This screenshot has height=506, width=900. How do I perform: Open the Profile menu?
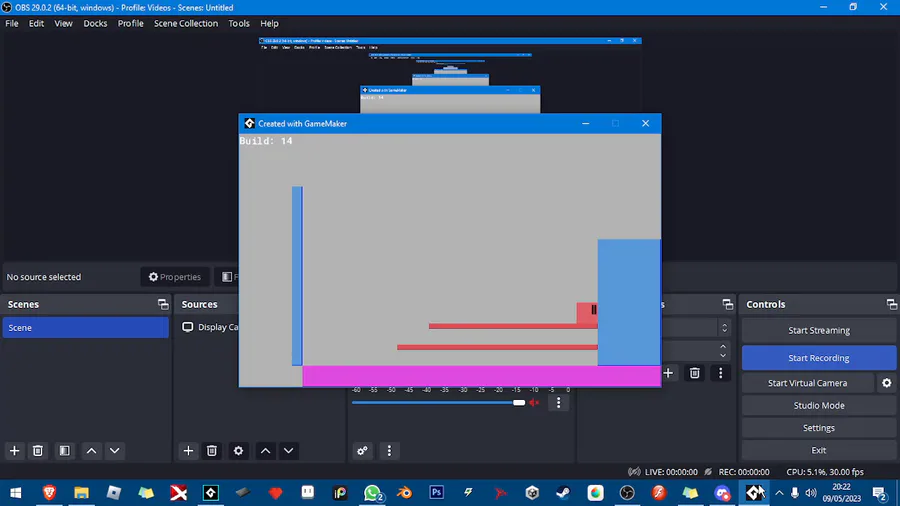(130, 24)
